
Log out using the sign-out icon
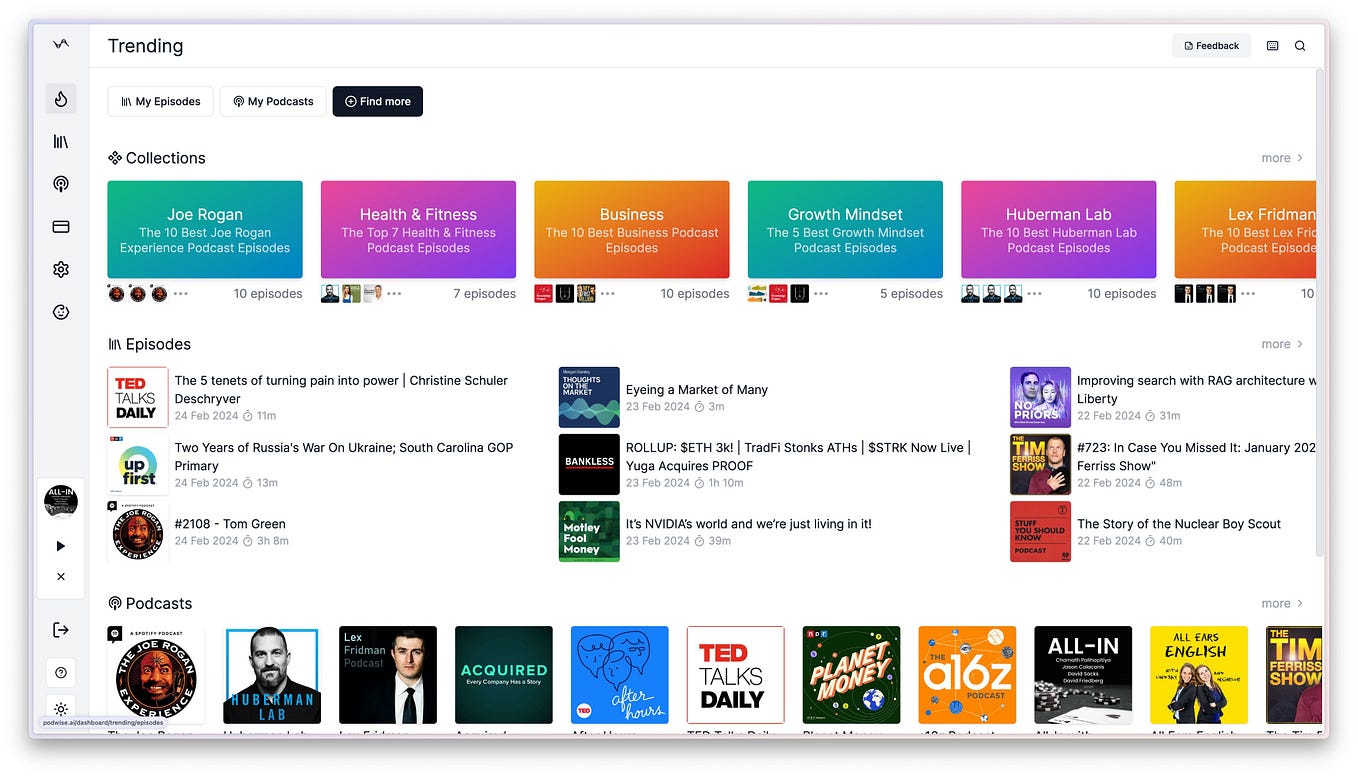61,629
